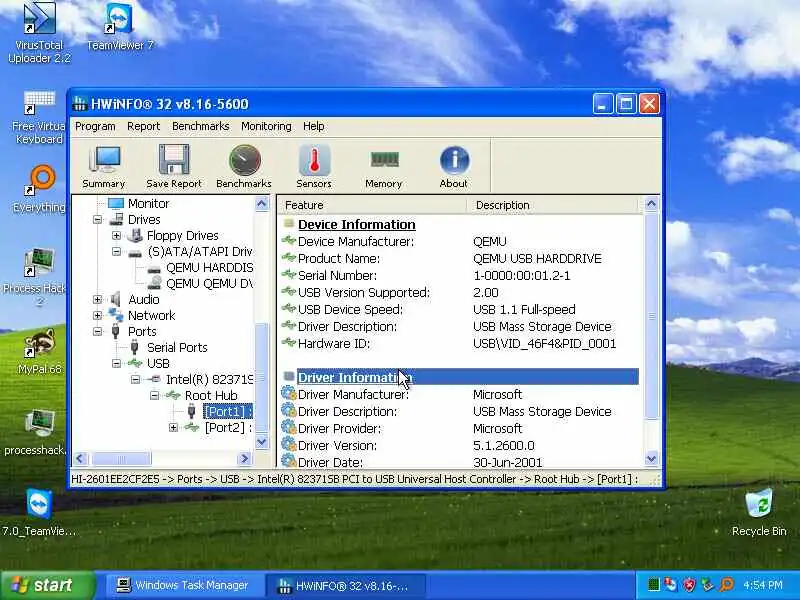Open TeamViewer 7 desktop shortcut
Image resolution: width=800 pixels, height=600 pixels.
click(x=120, y=27)
